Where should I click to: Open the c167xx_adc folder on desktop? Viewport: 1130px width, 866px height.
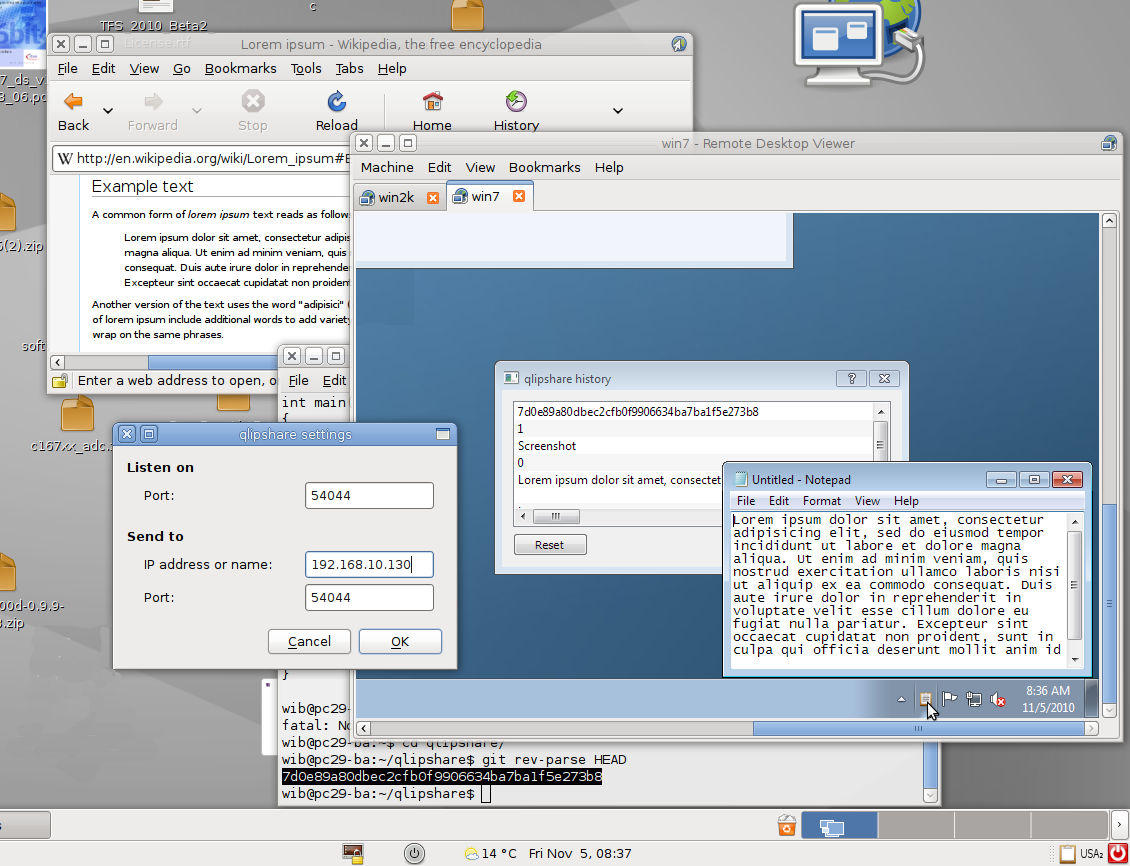click(x=77, y=416)
